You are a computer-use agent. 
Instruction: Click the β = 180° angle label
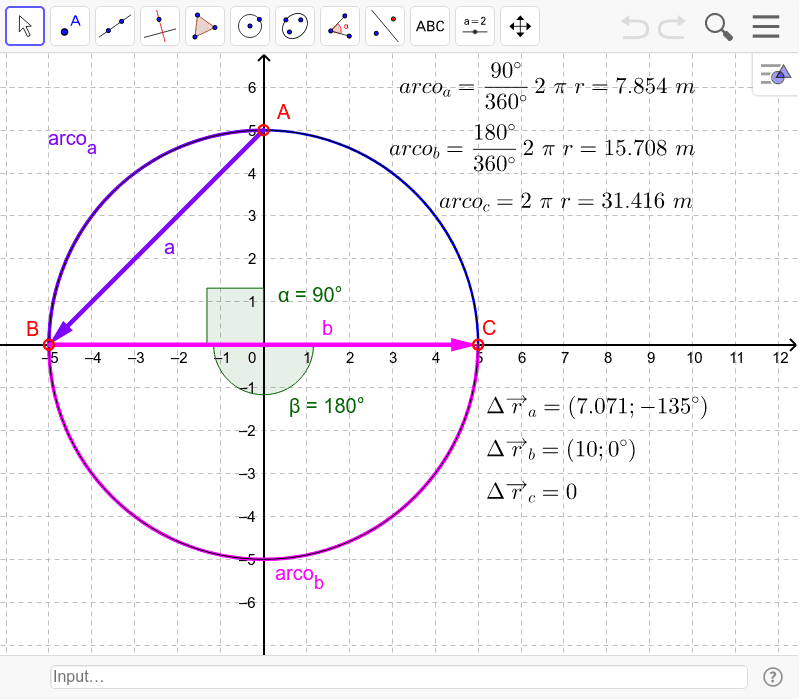pyautogui.click(x=327, y=406)
